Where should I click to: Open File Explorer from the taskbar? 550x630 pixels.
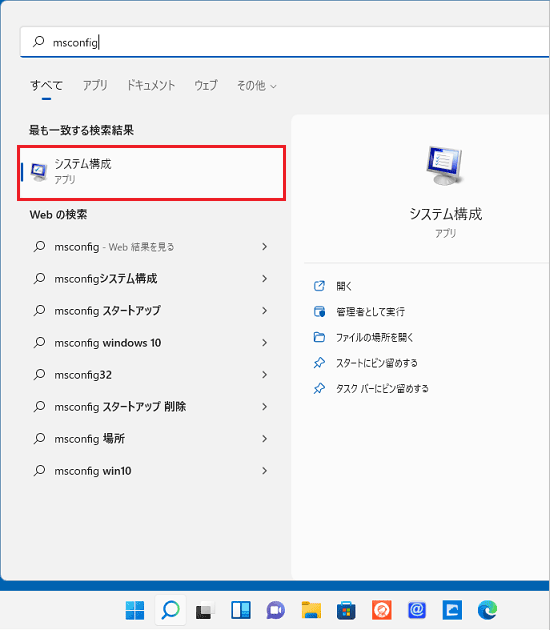tap(311, 610)
